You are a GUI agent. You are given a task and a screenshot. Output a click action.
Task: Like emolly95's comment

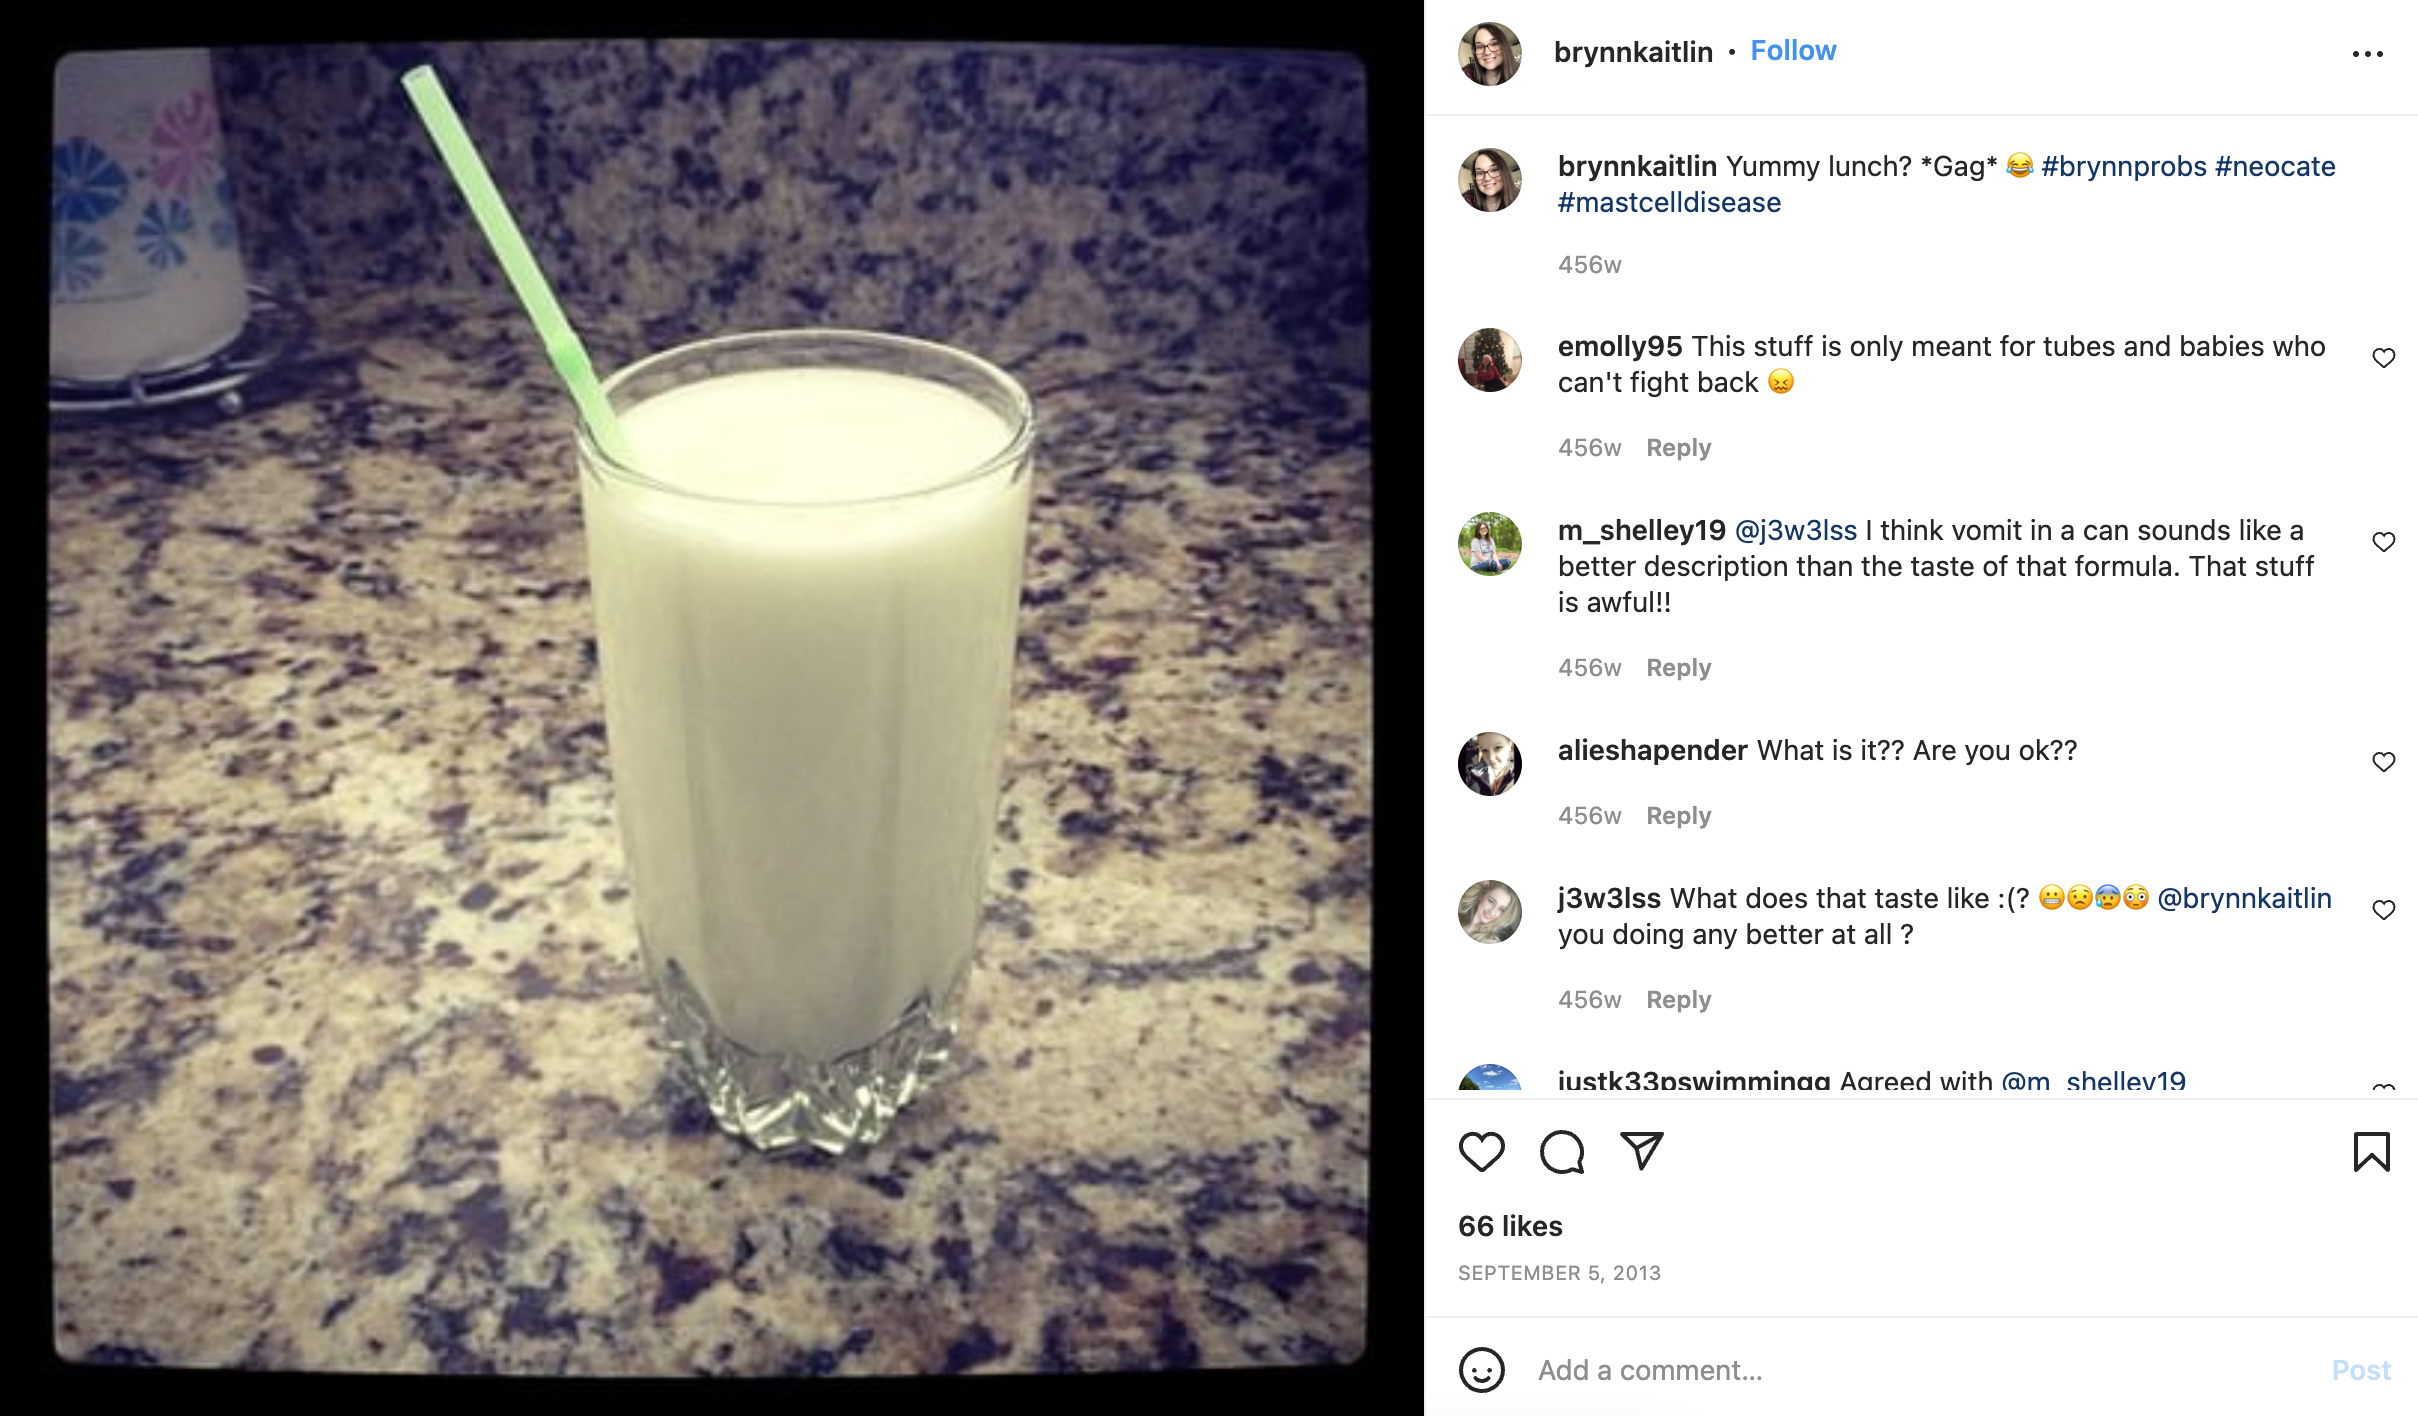click(x=2384, y=358)
